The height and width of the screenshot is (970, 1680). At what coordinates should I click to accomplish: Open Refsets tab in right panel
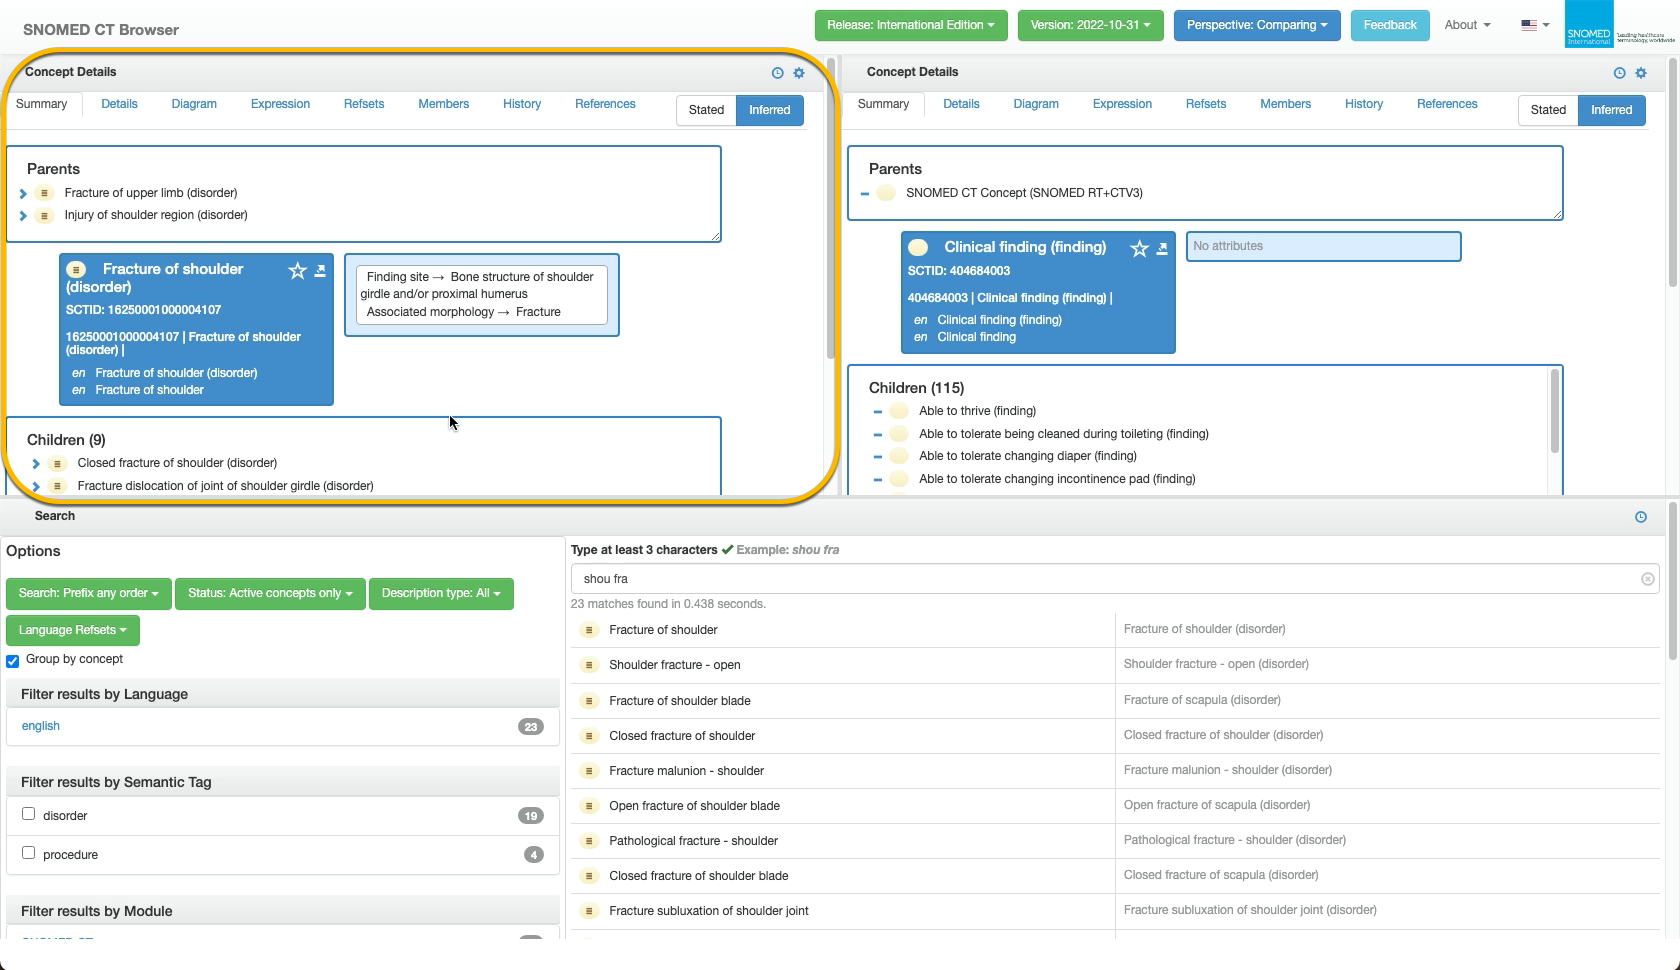(1206, 104)
